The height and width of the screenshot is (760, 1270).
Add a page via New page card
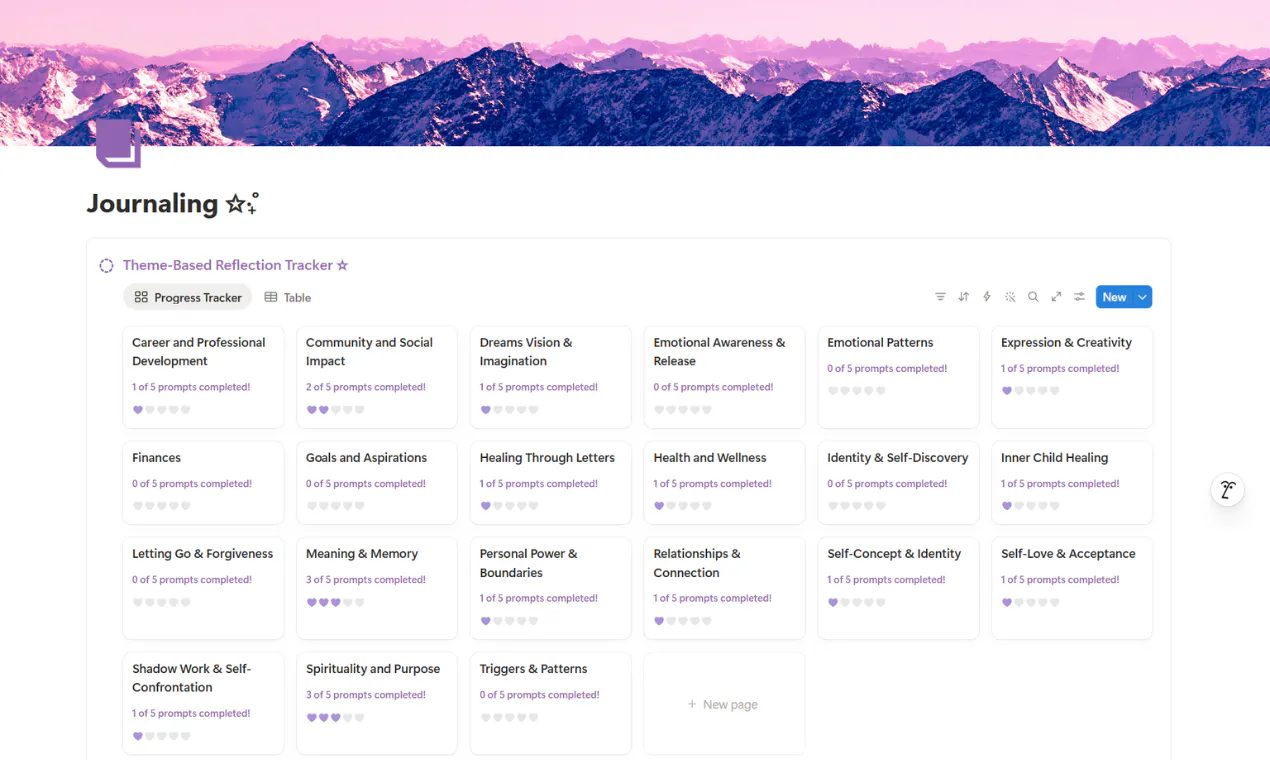[x=724, y=704]
